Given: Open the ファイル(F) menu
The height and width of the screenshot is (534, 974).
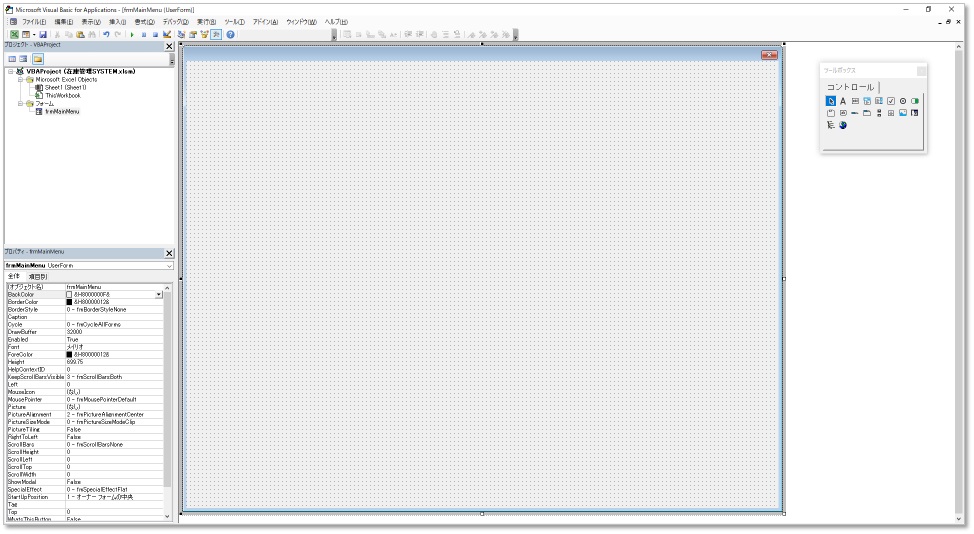Looking at the screenshot, I should click(x=34, y=22).
